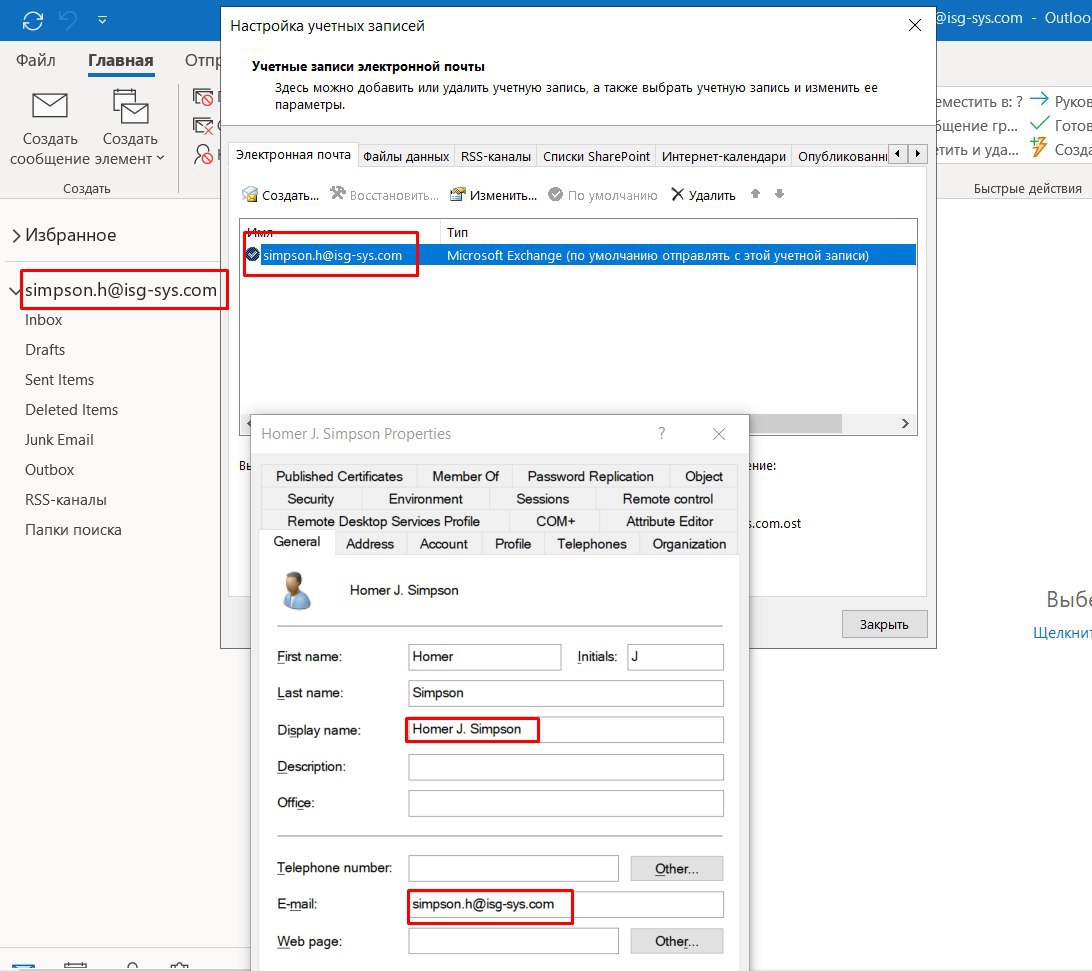Click the First name input field
Screen dimensions: 1092x971
[x=485, y=657]
